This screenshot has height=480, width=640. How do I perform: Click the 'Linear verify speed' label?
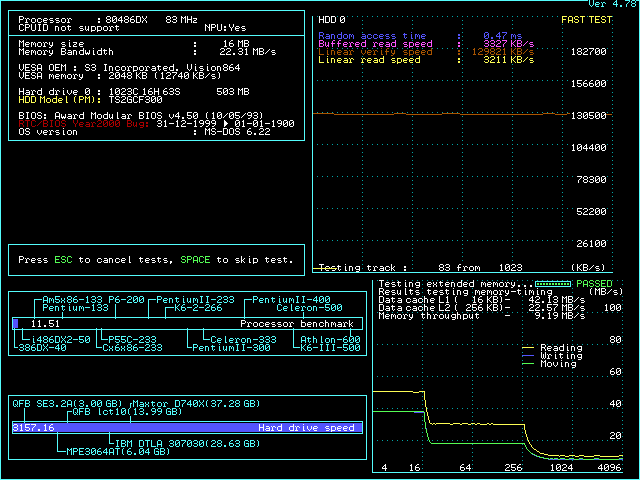point(375,52)
